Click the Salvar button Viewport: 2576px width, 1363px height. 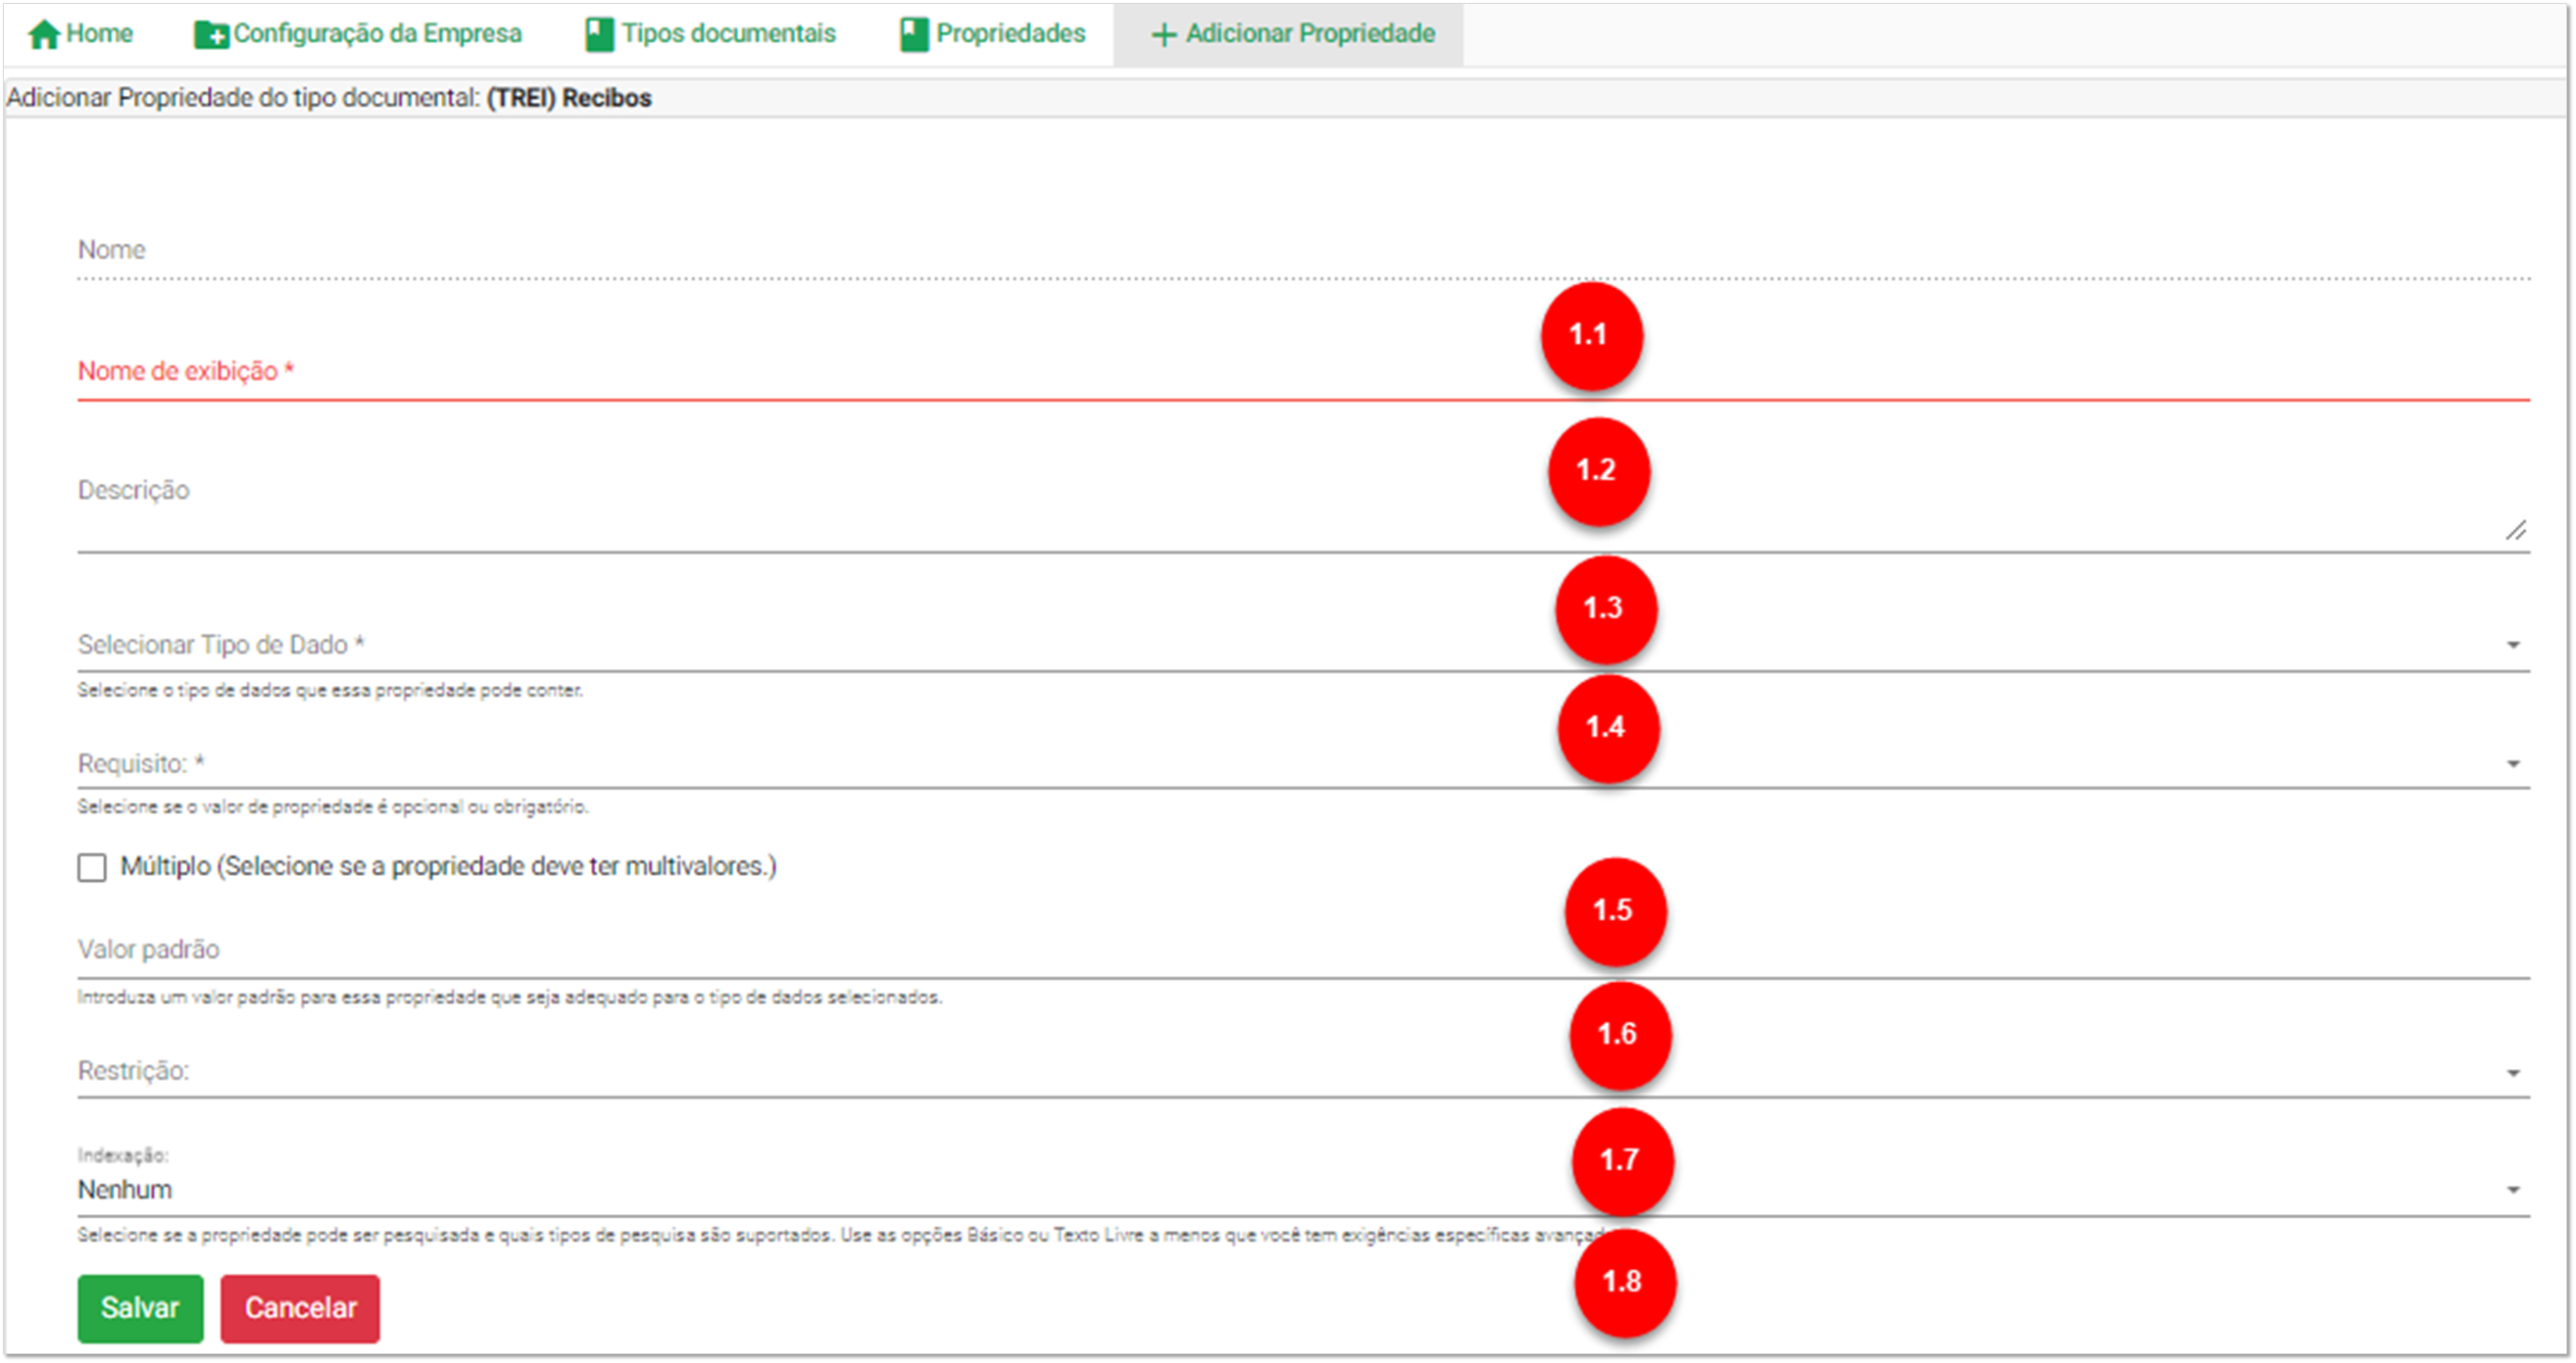coord(140,1308)
